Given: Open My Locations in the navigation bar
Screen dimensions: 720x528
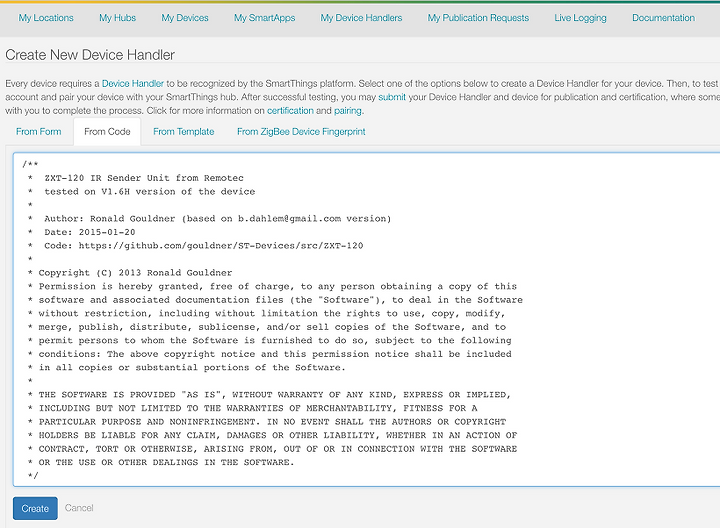Looking at the screenshot, I should point(46,18).
